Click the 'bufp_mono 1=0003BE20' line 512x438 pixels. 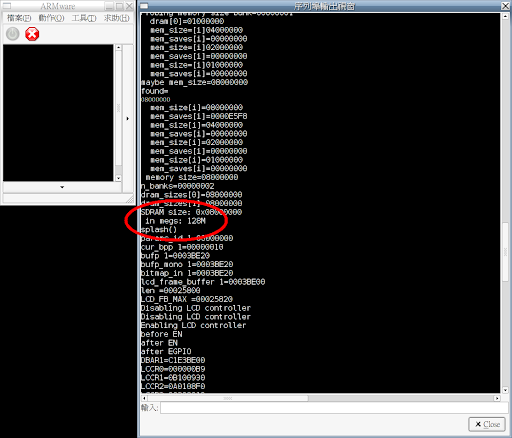pyautogui.click(x=187, y=264)
